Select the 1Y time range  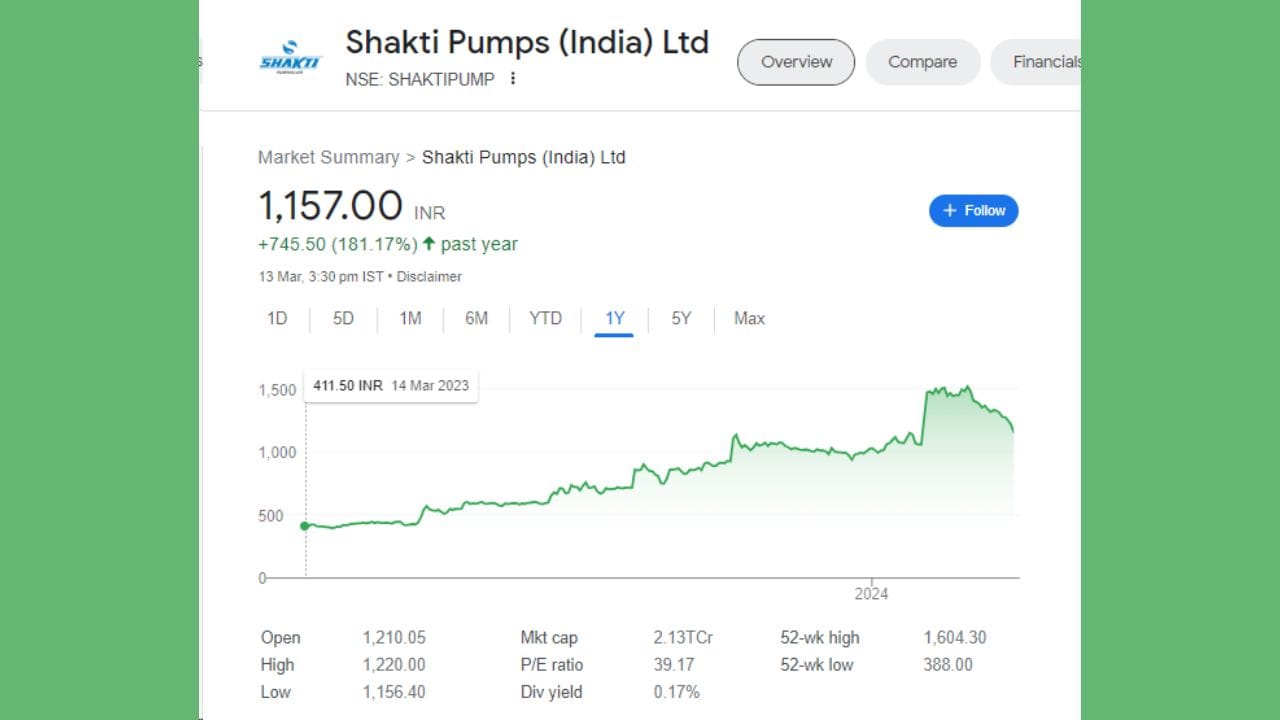[614, 318]
